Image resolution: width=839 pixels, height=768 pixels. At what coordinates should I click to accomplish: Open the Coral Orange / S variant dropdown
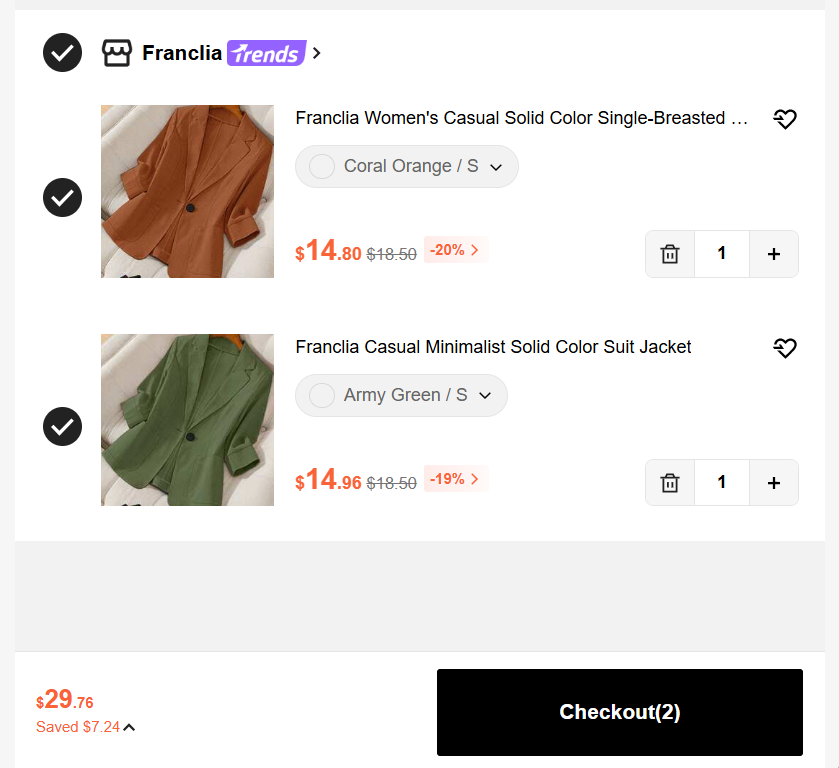point(407,166)
